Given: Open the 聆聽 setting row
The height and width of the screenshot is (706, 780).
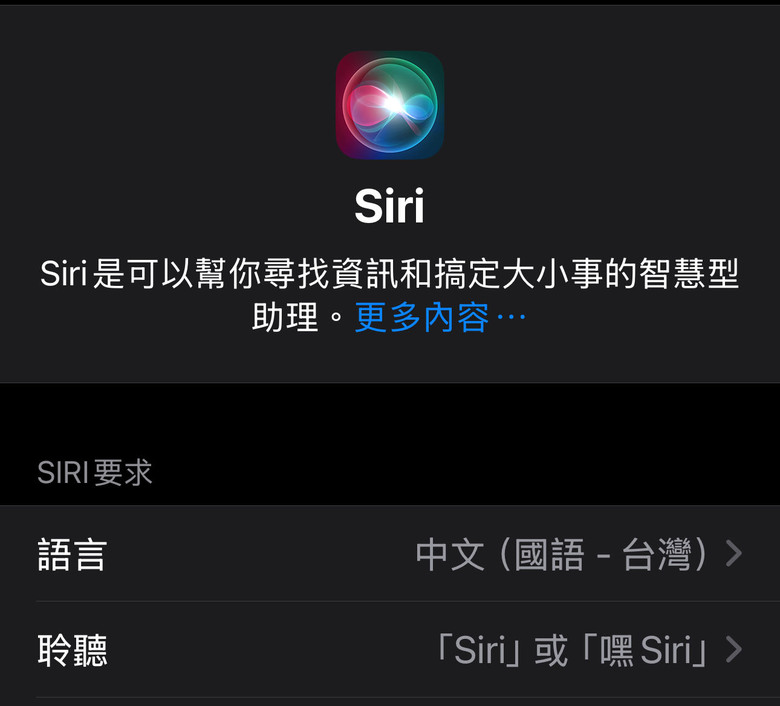Looking at the screenshot, I should tap(390, 649).
